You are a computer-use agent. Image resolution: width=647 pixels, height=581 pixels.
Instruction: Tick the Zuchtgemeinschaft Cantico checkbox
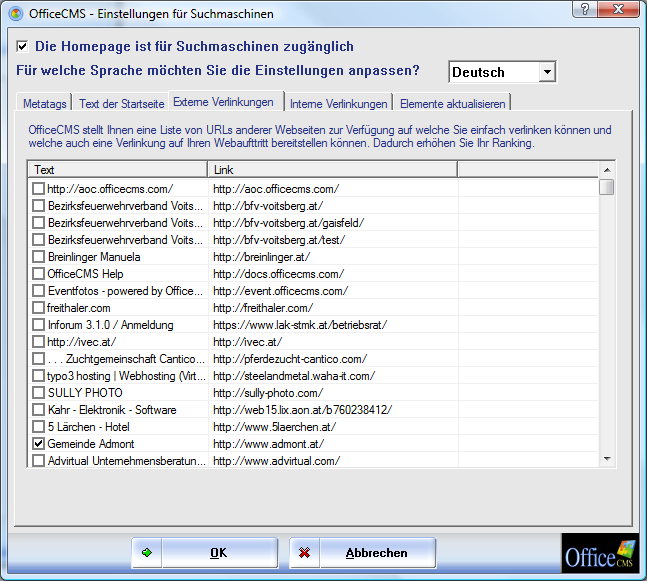pos(38,359)
